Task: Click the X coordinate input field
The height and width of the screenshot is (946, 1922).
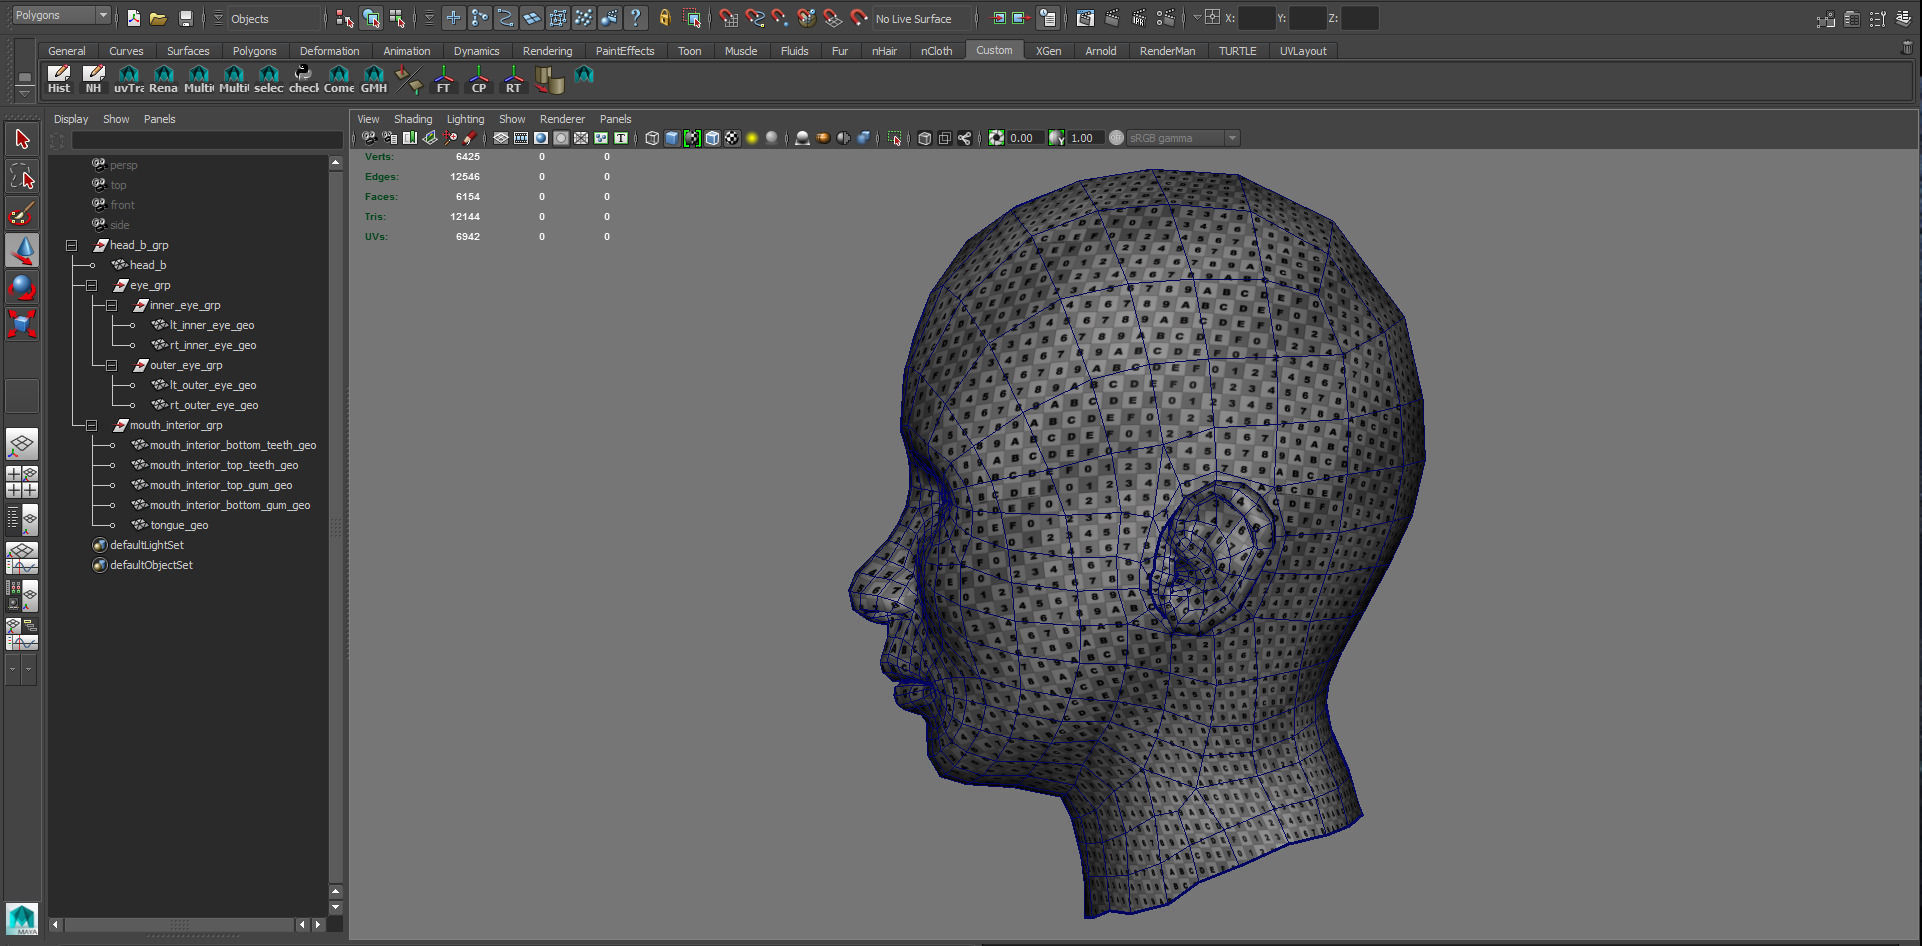Action: tap(1256, 18)
